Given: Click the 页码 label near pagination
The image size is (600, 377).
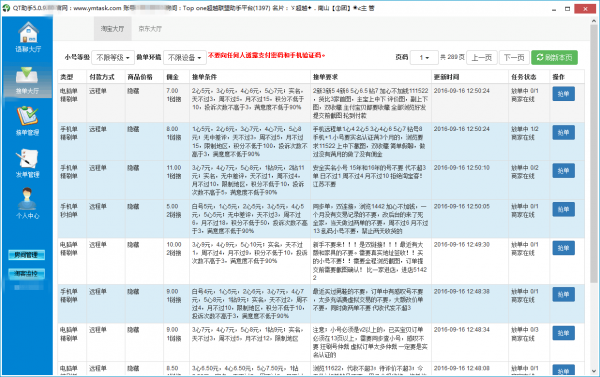Looking at the screenshot, I should click(401, 57).
